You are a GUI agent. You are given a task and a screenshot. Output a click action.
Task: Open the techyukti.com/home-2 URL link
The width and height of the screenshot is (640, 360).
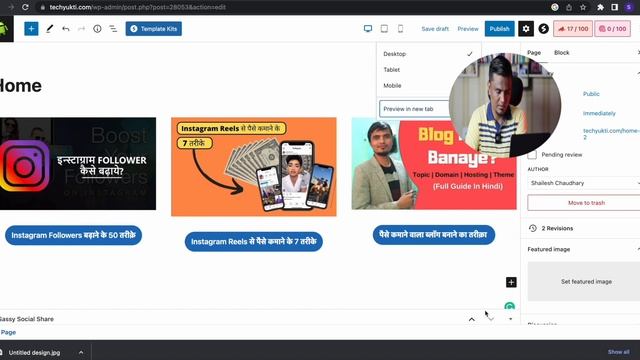[x=611, y=134]
